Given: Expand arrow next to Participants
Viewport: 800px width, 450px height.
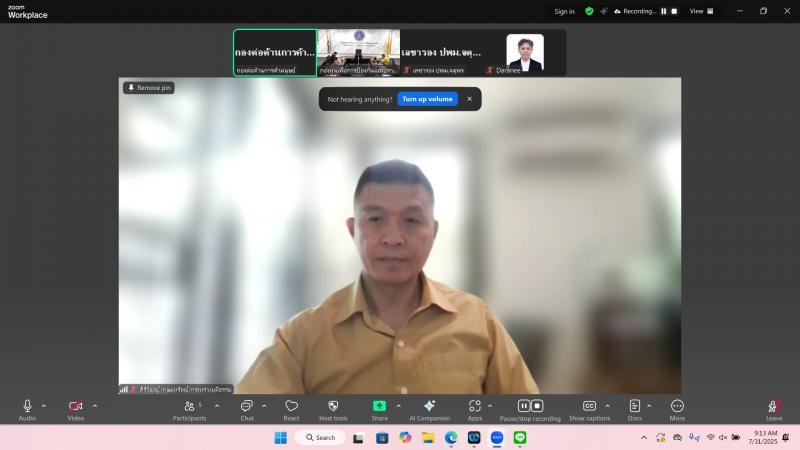Looking at the screenshot, I should tap(217, 406).
